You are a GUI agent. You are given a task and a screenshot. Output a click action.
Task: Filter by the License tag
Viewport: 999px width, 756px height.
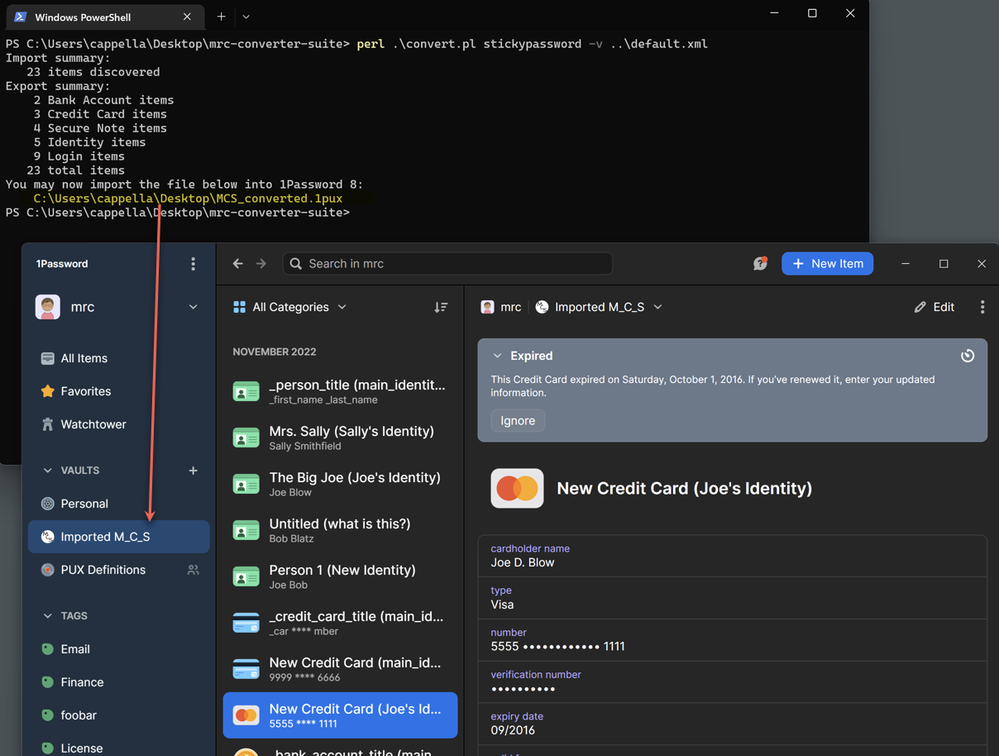[x=119, y=748]
